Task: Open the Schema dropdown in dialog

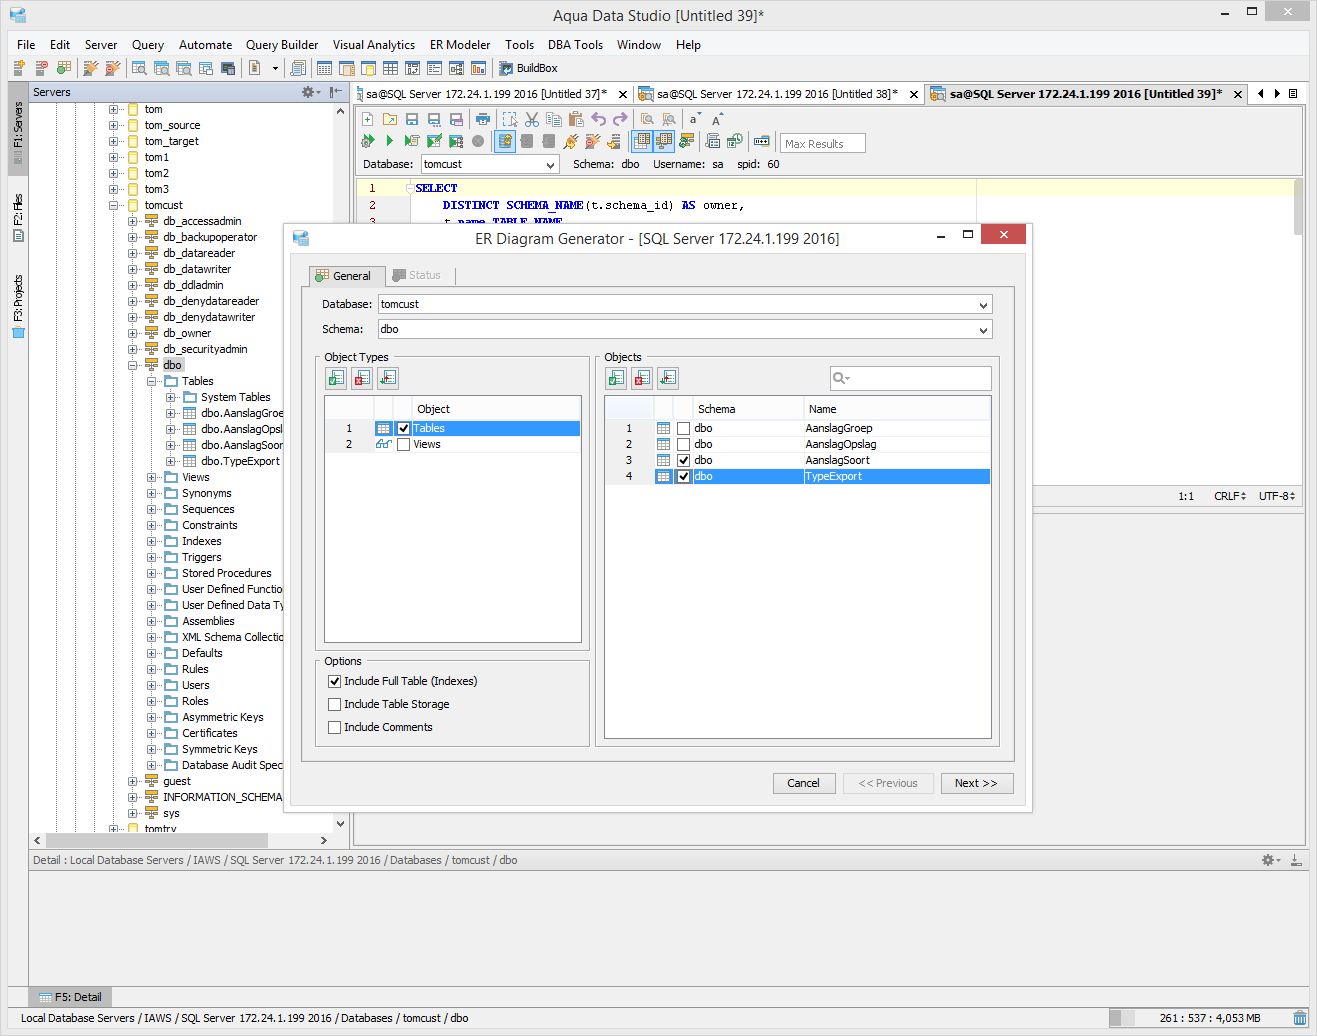Action: (983, 330)
